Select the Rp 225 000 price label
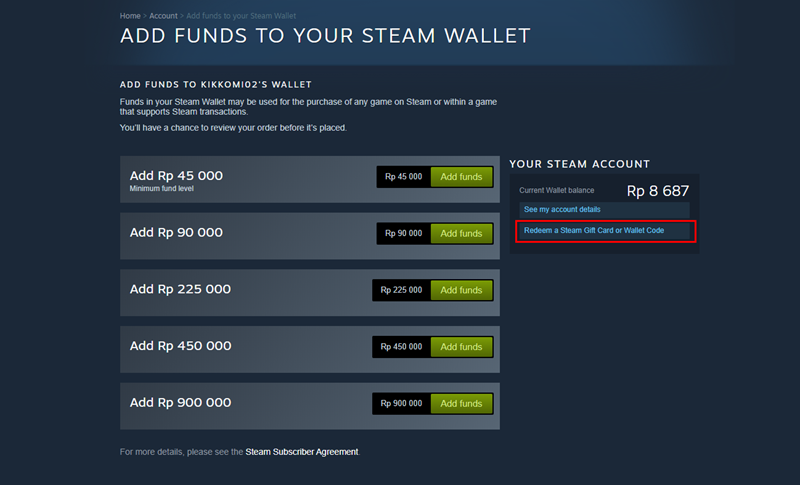 401,290
